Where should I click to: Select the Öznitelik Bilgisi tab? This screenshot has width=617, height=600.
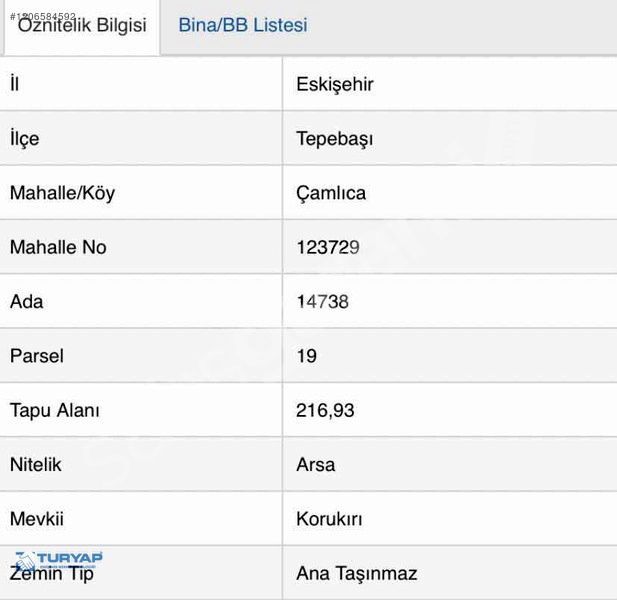[82, 26]
